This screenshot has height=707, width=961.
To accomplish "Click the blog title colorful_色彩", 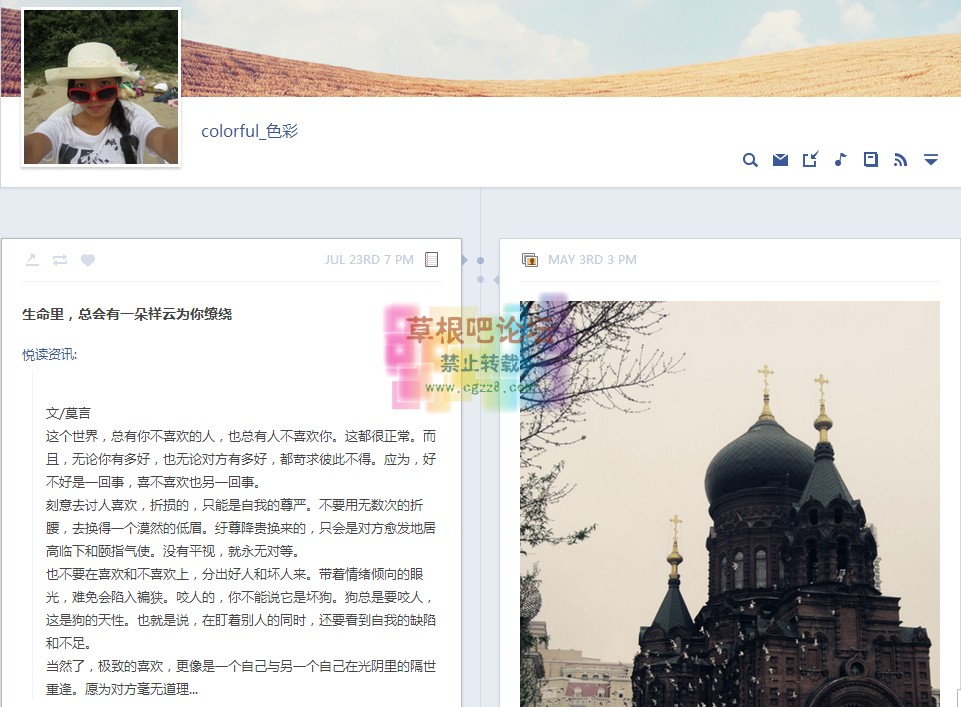I will 249,131.
